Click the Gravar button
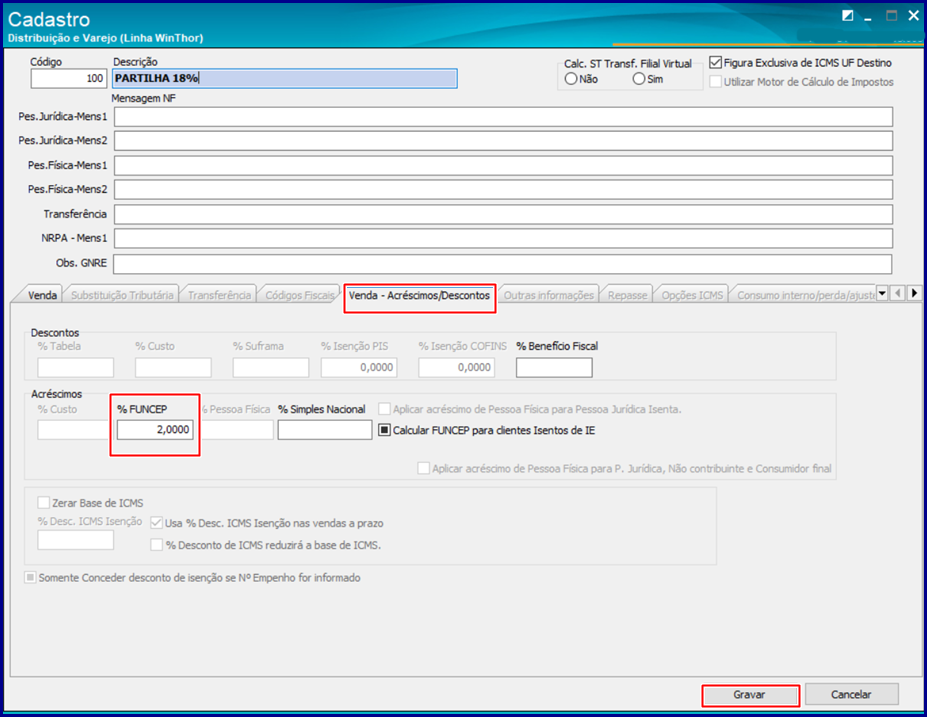927x717 pixels. (750, 695)
